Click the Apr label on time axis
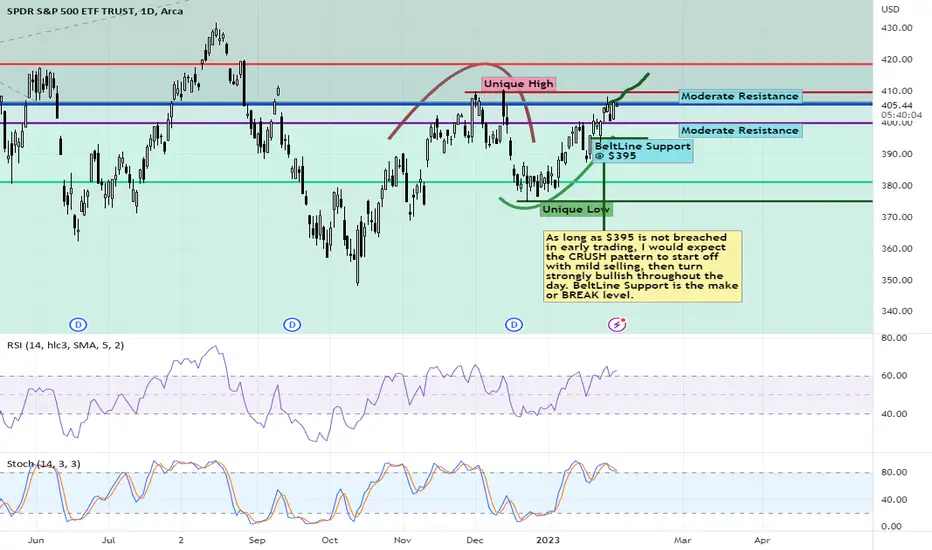 762,540
